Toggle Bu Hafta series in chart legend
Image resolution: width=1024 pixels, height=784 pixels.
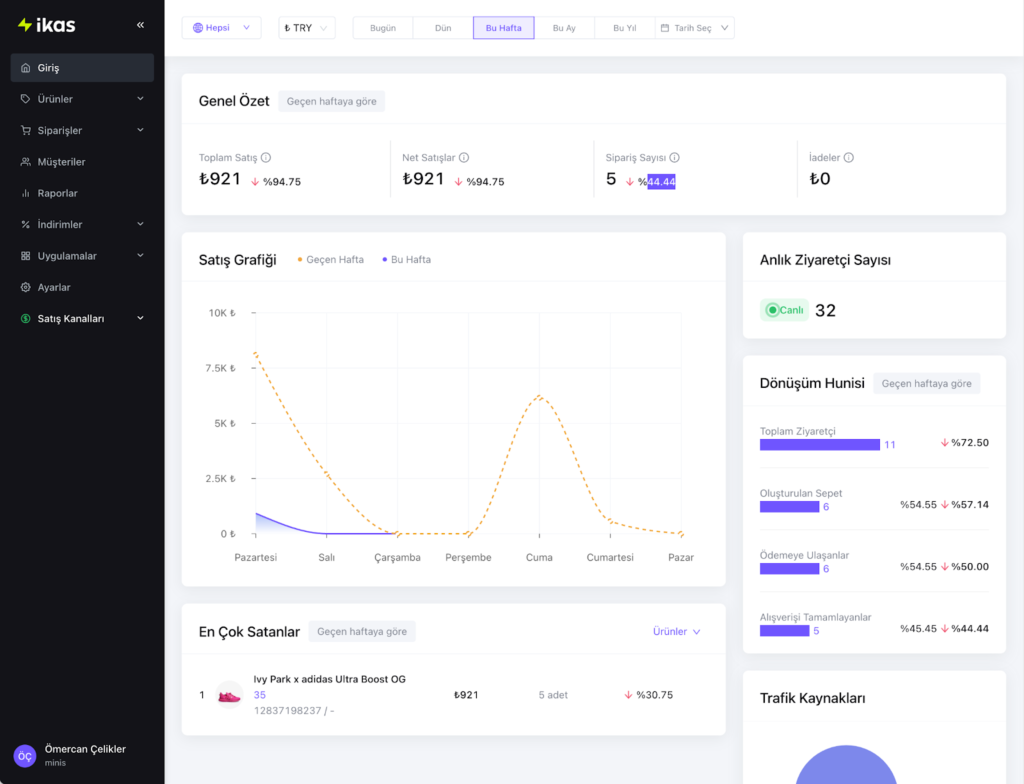[406, 260]
